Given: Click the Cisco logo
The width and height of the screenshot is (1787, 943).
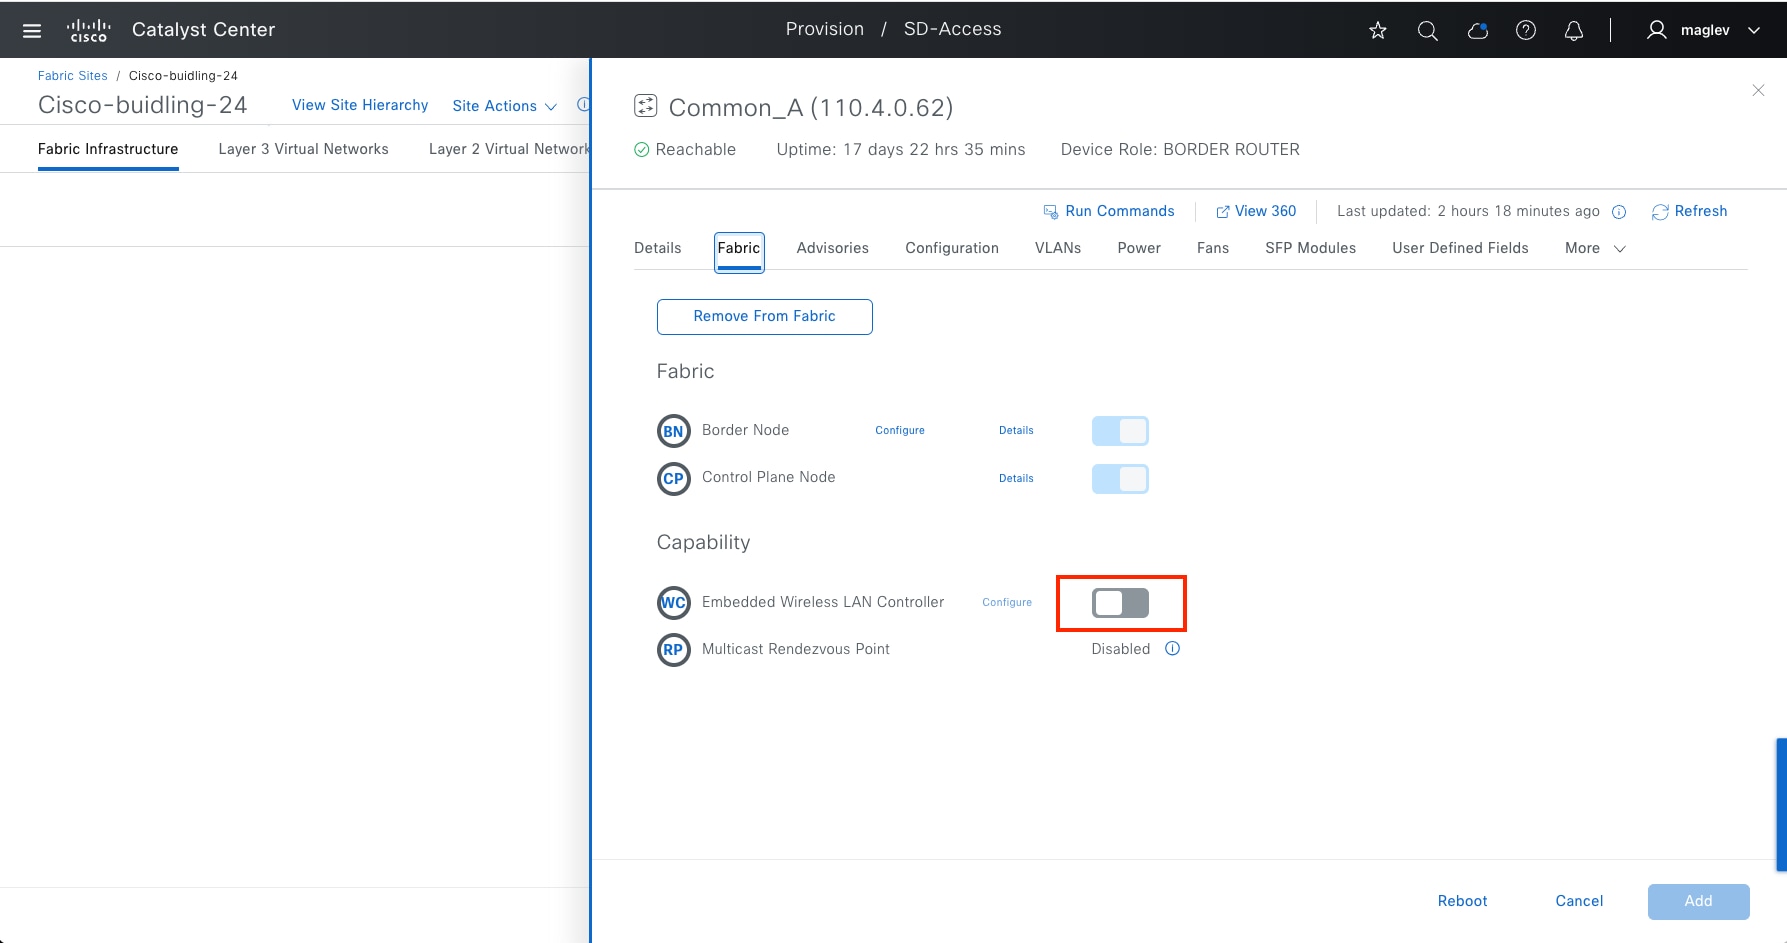Looking at the screenshot, I should point(88,31).
